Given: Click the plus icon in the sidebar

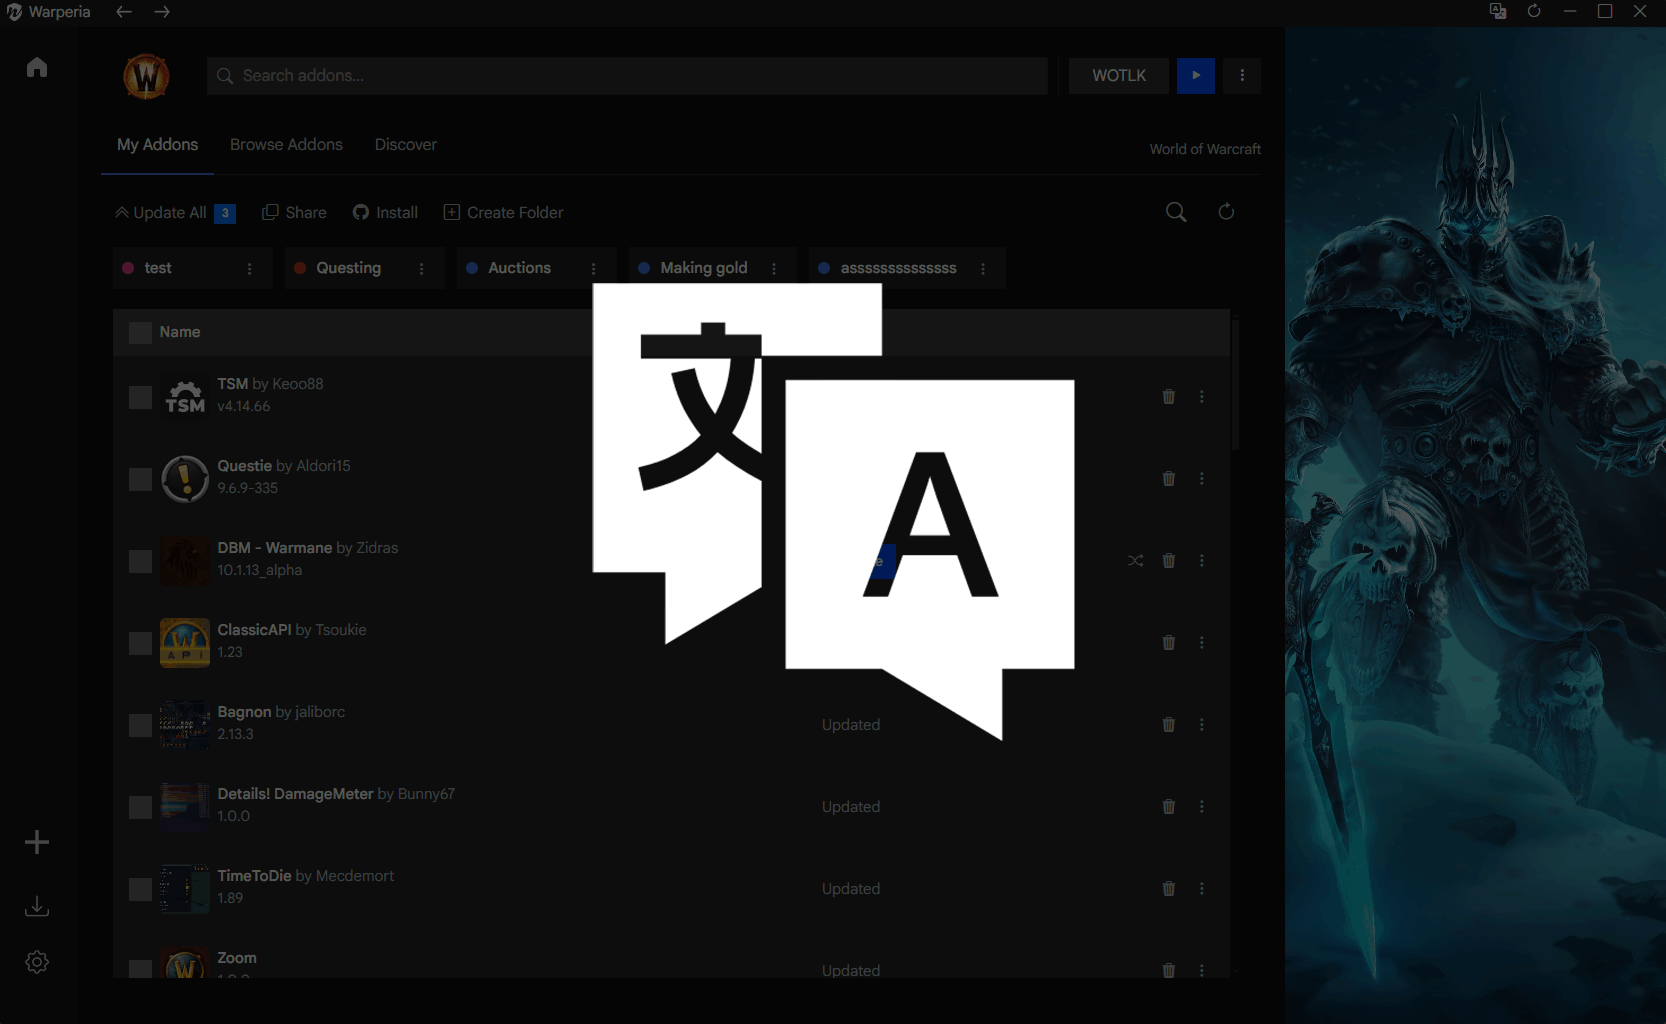Looking at the screenshot, I should coord(37,842).
